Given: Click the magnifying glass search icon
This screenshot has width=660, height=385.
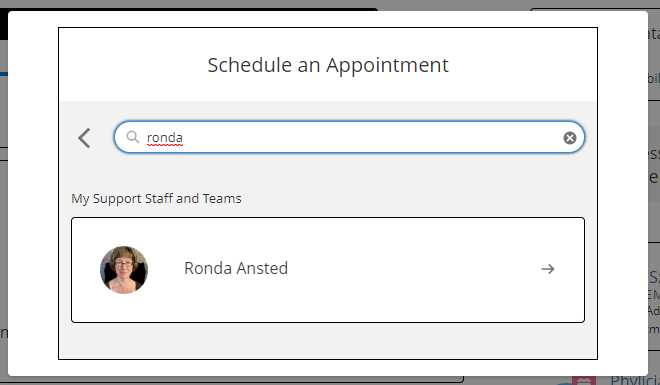Looking at the screenshot, I should [133, 137].
